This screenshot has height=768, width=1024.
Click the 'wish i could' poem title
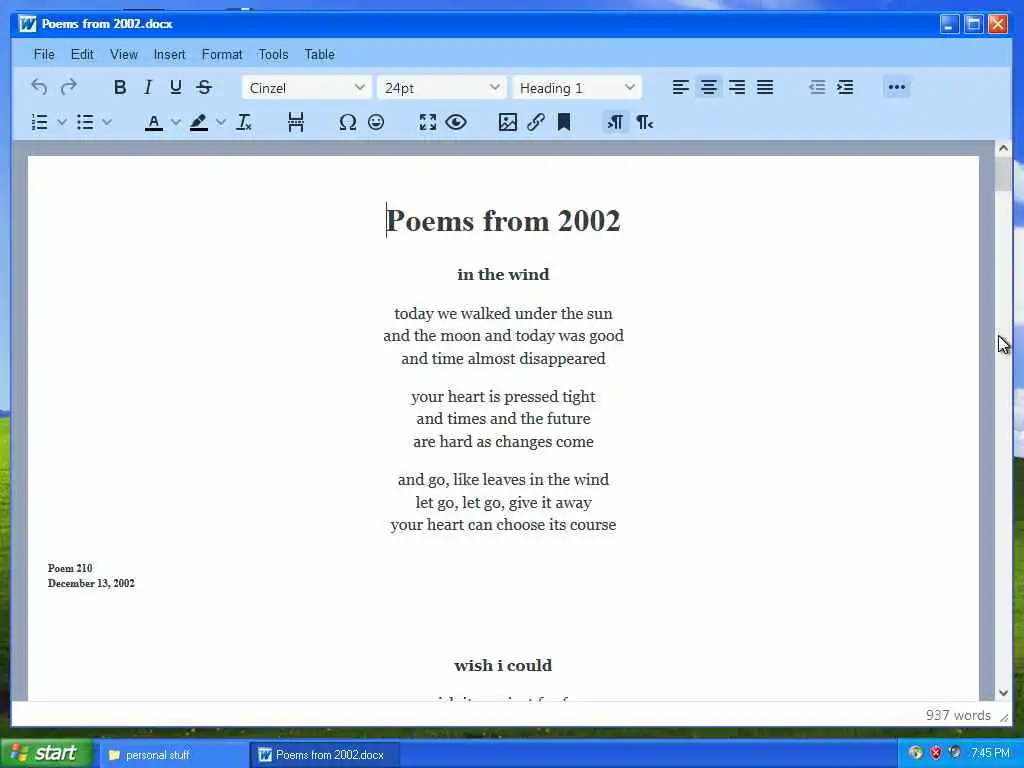pyautogui.click(x=503, y=665)
